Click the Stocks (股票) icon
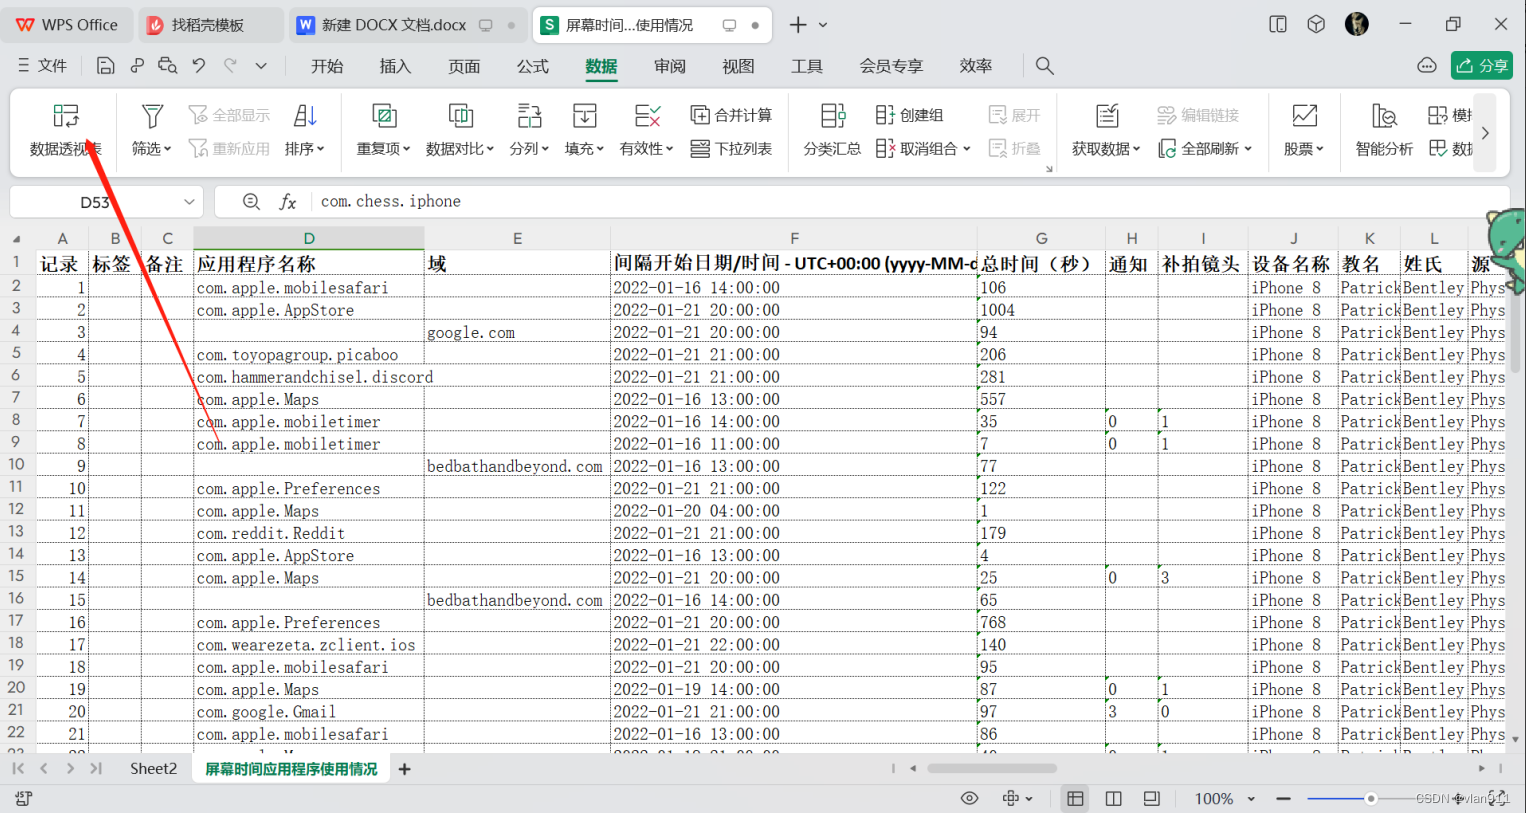 click(x=1304, y=116)
